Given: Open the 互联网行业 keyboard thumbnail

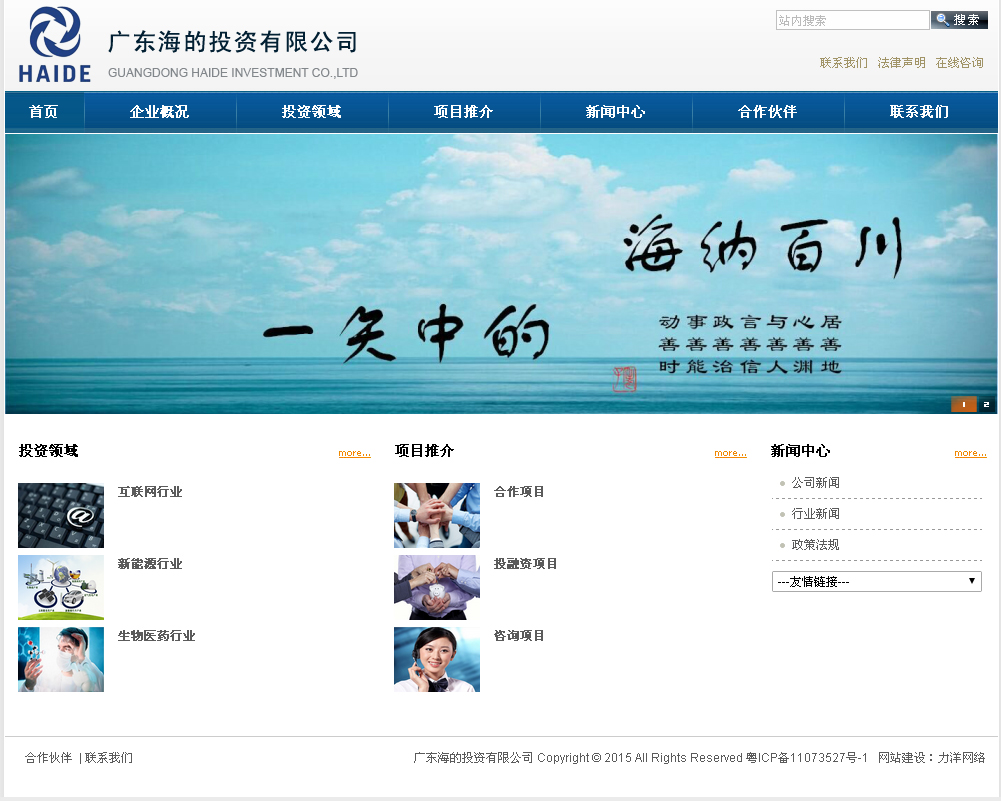Looking at the screenshot, I should point(61,516).
